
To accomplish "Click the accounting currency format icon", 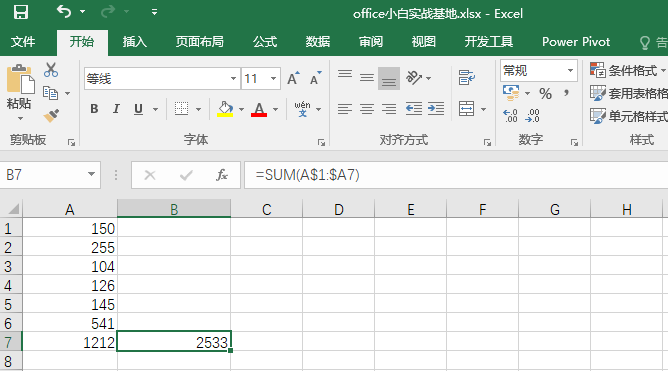I will tap(511, 92).
